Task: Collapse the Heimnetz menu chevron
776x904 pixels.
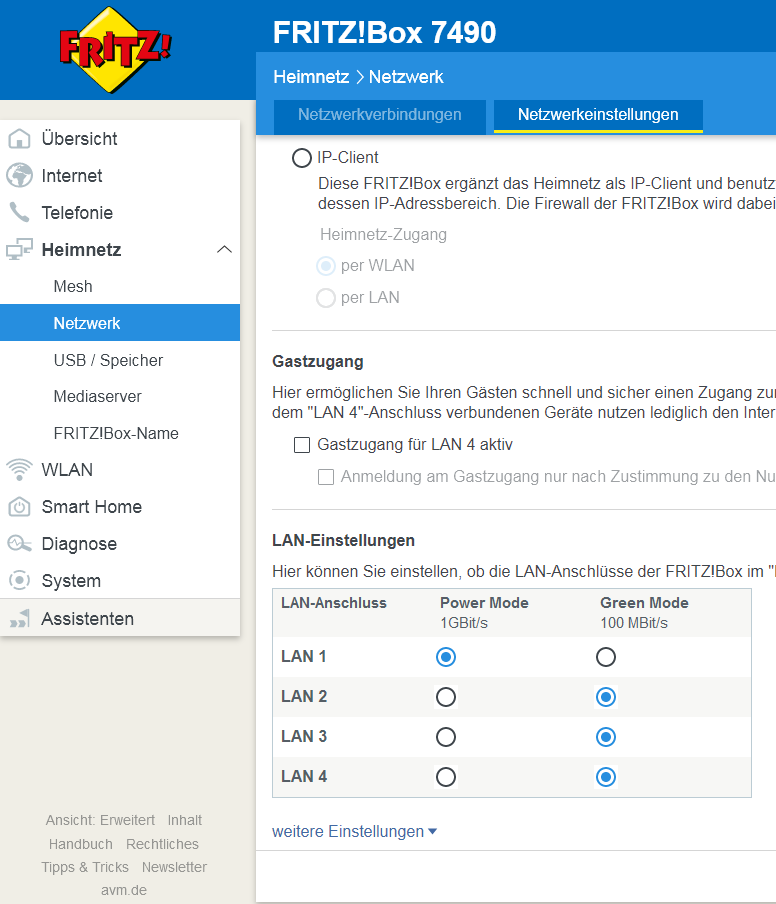Action: tap(224, 250)
